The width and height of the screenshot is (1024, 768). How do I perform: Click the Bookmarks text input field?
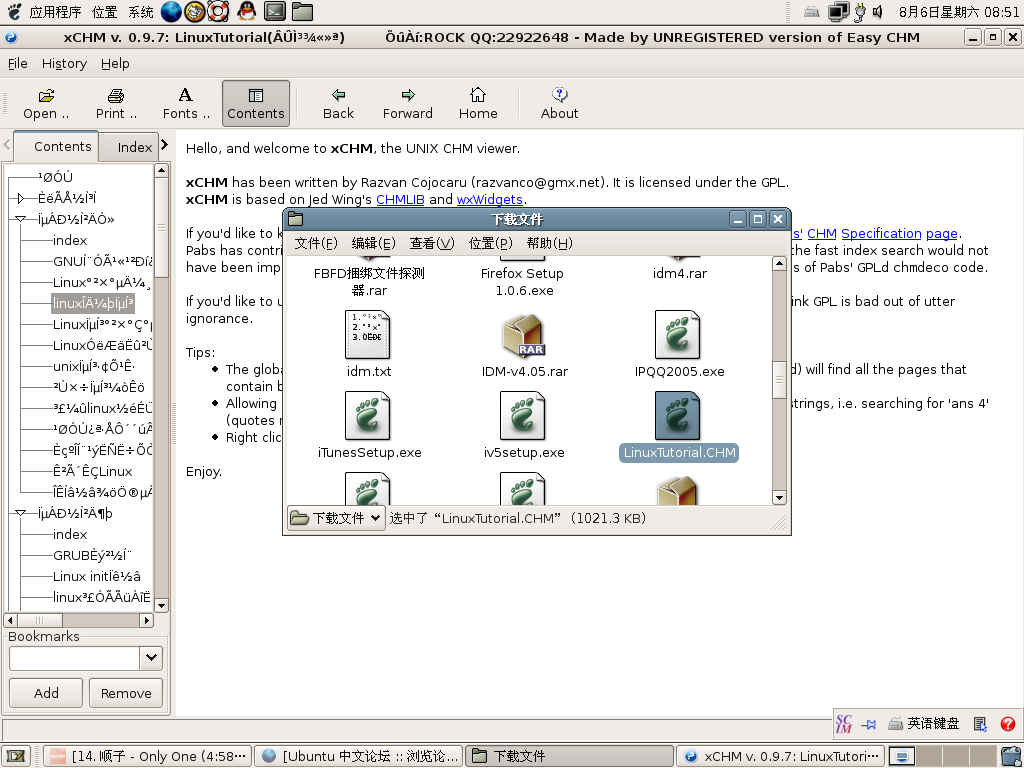[x=74, y=658]
